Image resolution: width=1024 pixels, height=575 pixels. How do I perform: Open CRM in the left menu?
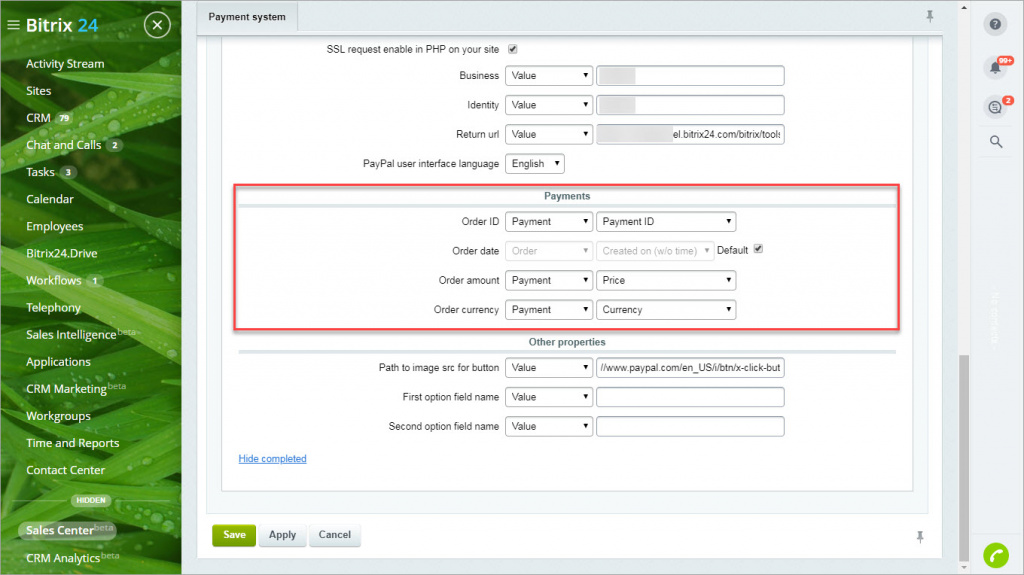[39, 118]
